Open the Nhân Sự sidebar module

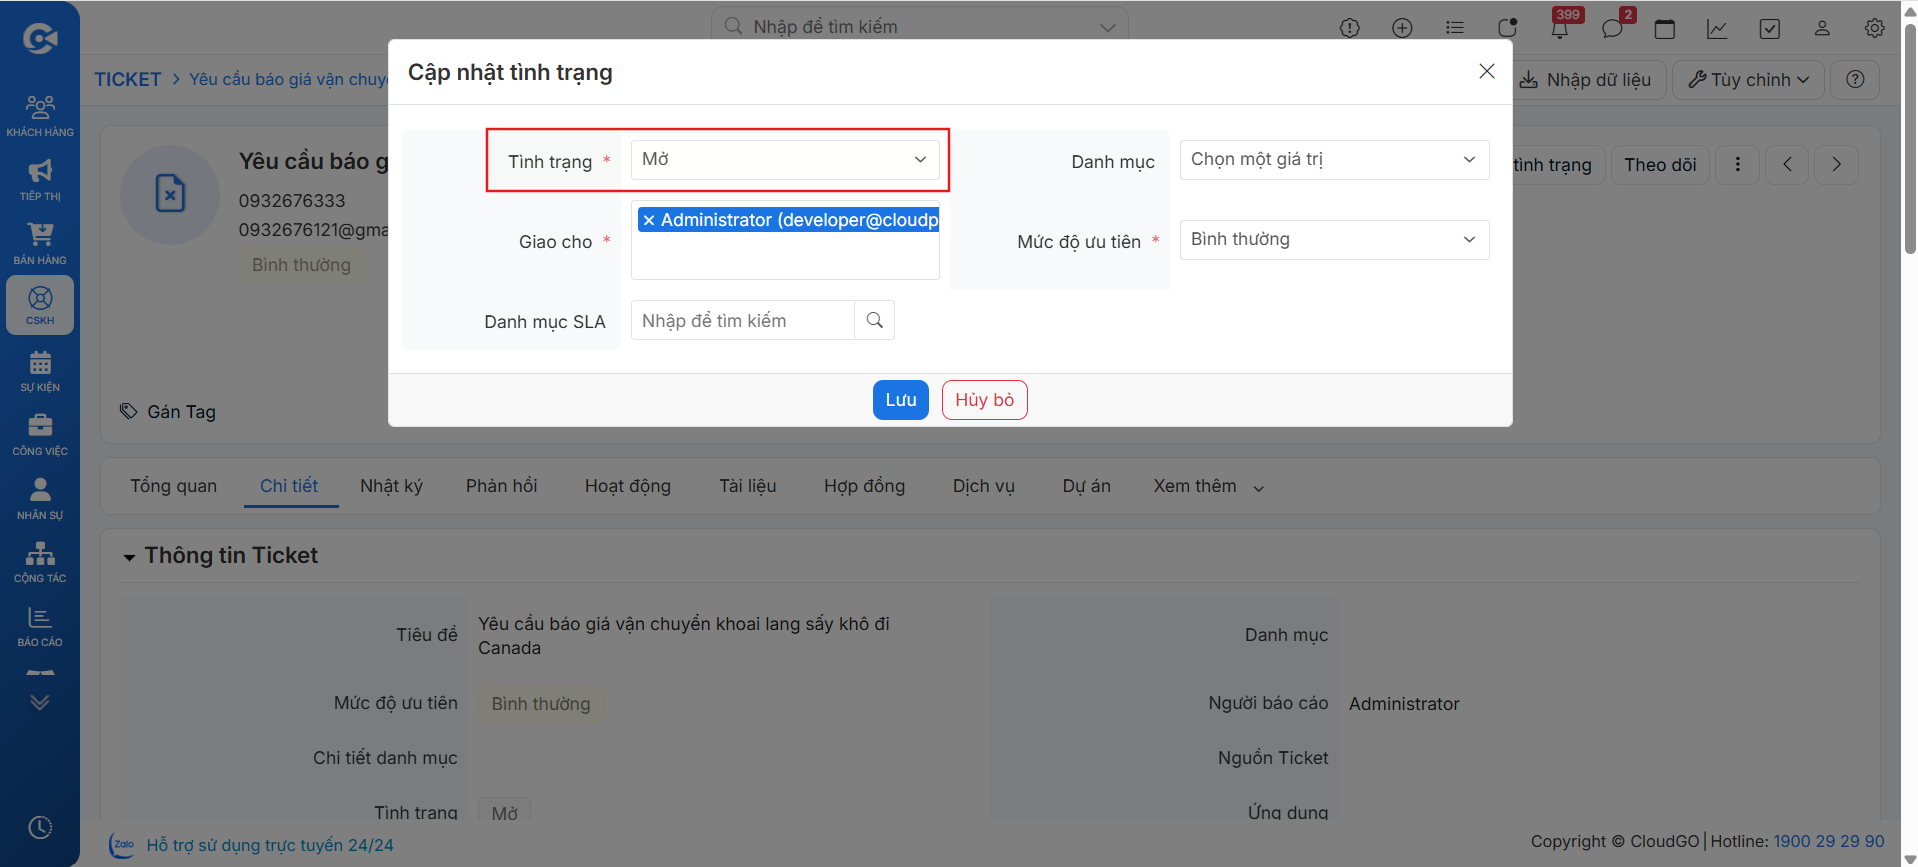(x=40, y=498)
